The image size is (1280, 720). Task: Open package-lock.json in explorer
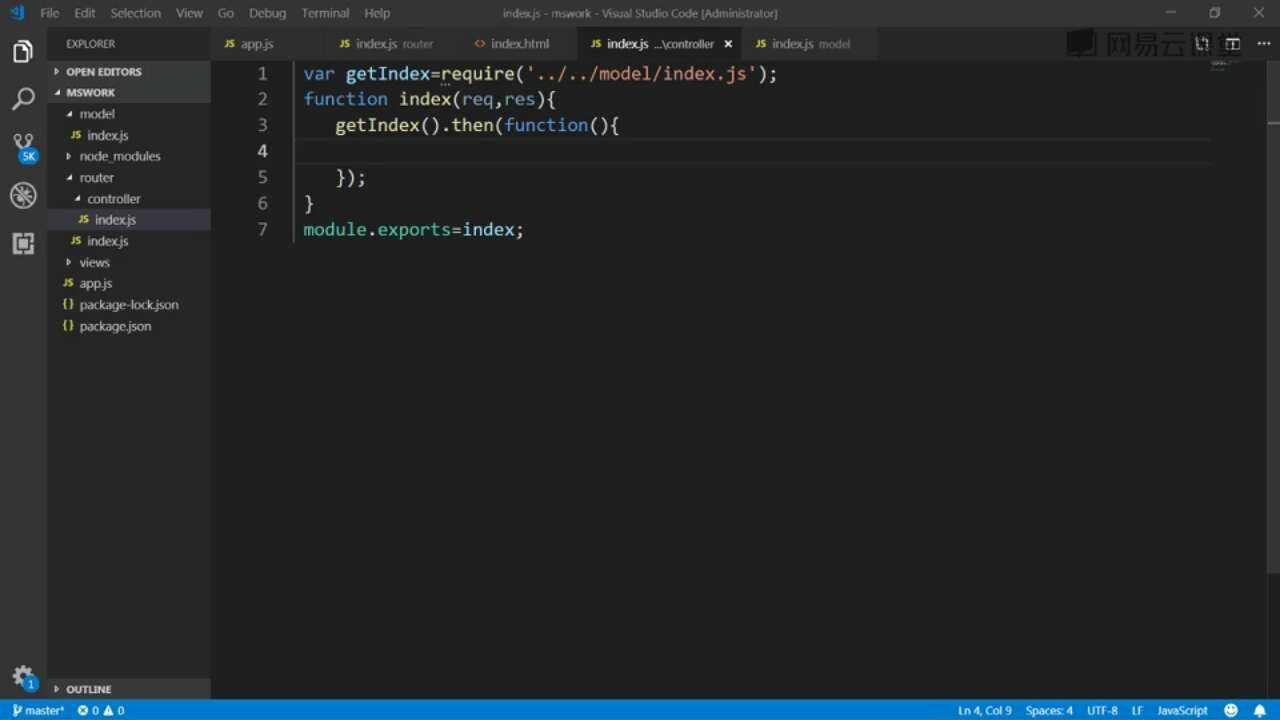point(129,304)
